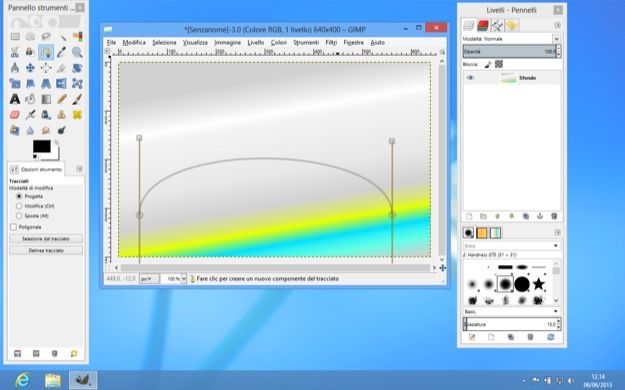Viewport: 625px width, 390px height.
Task: Select the Zoom magnifier tool
Action: (77, 52)
